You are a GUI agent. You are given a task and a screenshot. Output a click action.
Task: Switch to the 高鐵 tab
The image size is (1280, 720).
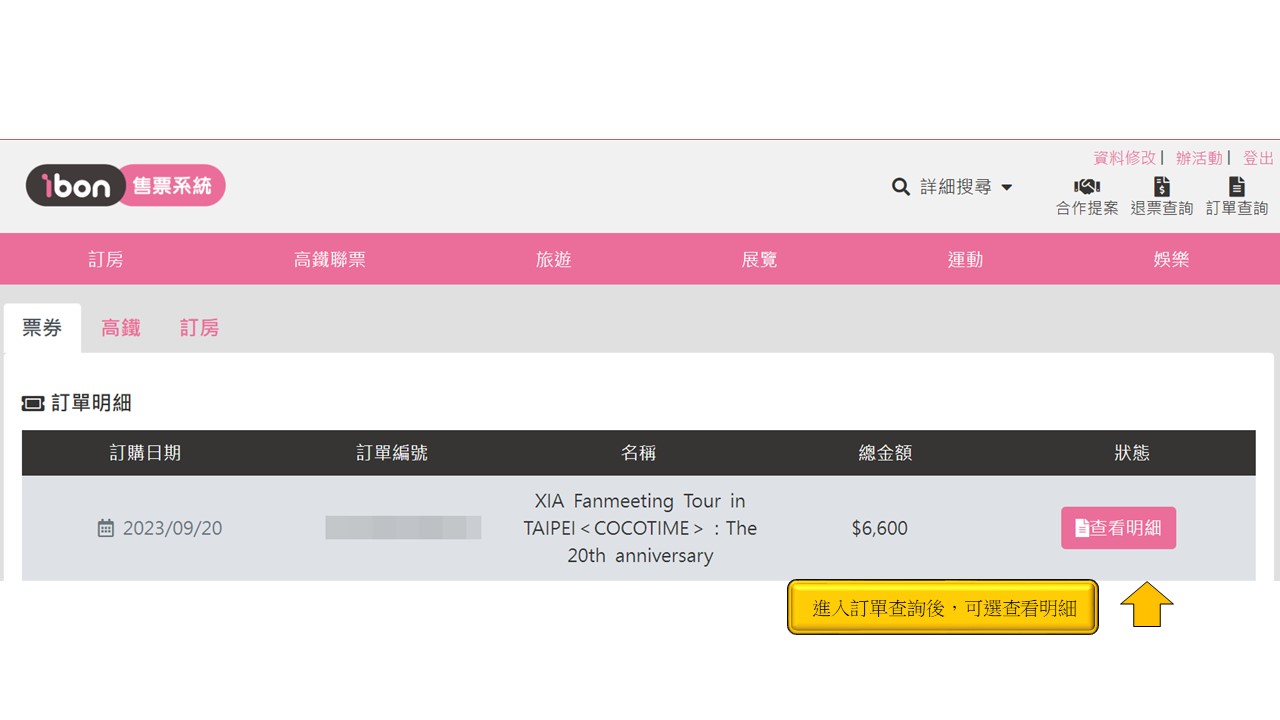pyautogui.click(x=121, y=328)
